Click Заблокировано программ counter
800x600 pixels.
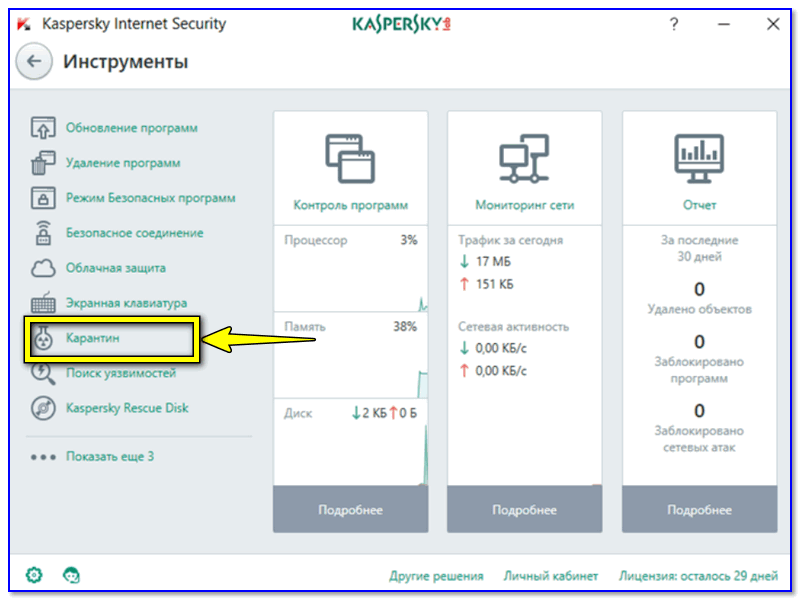pyautogui.click(x=699, y=359)
